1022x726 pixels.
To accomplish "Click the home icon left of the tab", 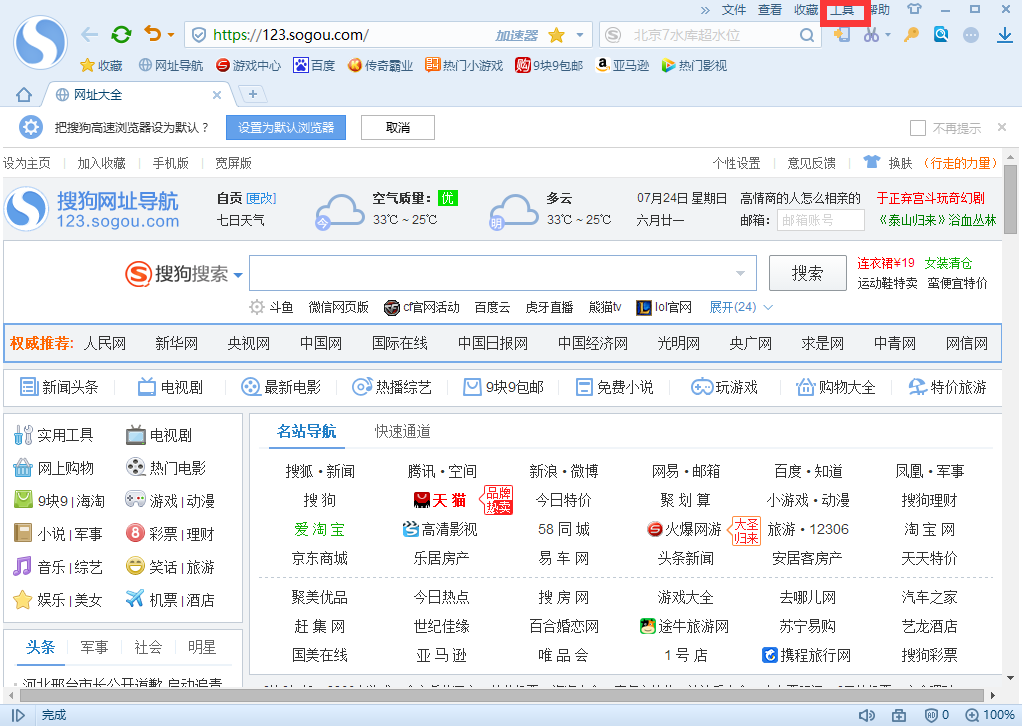I will (x=24, y=95).
